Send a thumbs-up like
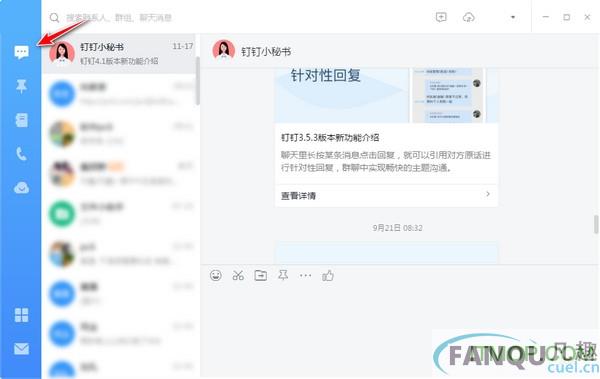This screenshot has width=600, height=379. pos(328,275)
